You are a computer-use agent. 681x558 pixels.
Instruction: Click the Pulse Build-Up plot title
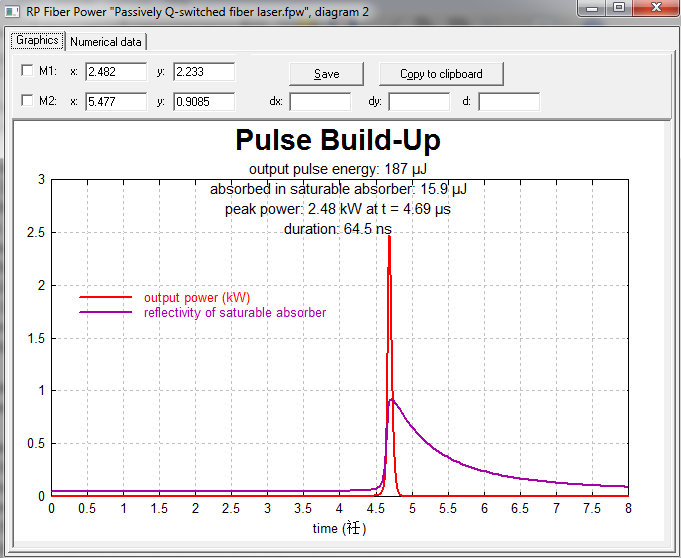(338, 140)
